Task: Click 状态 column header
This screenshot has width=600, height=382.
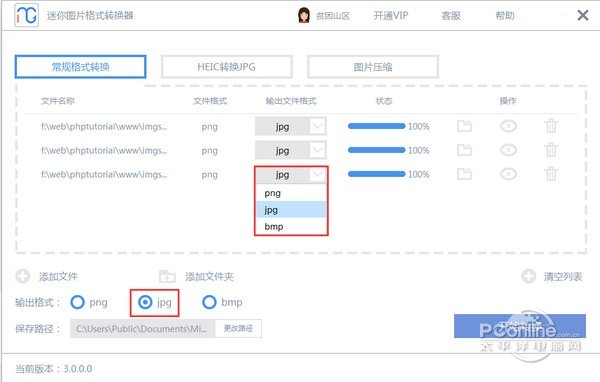Action: point(384,101)
